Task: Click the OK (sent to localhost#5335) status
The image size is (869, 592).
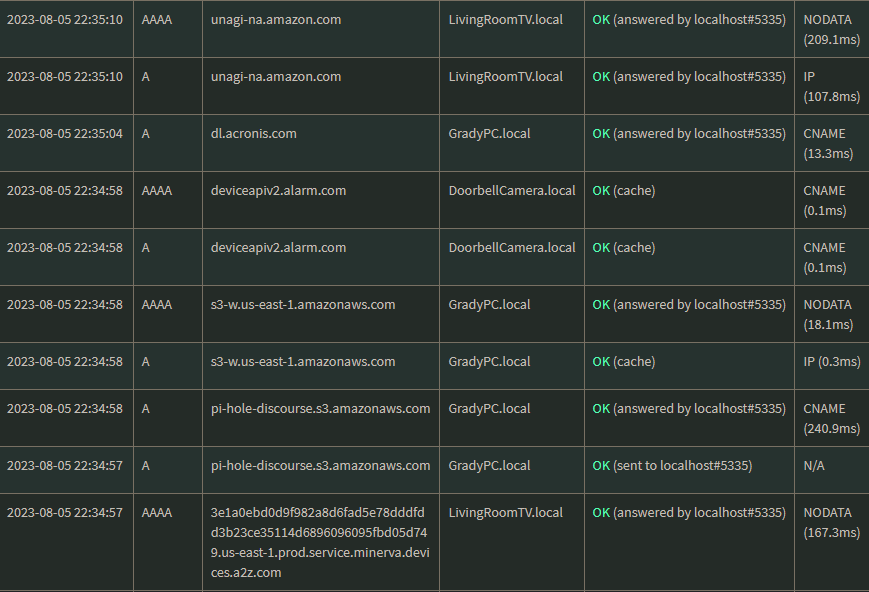Action: [672, 466]
